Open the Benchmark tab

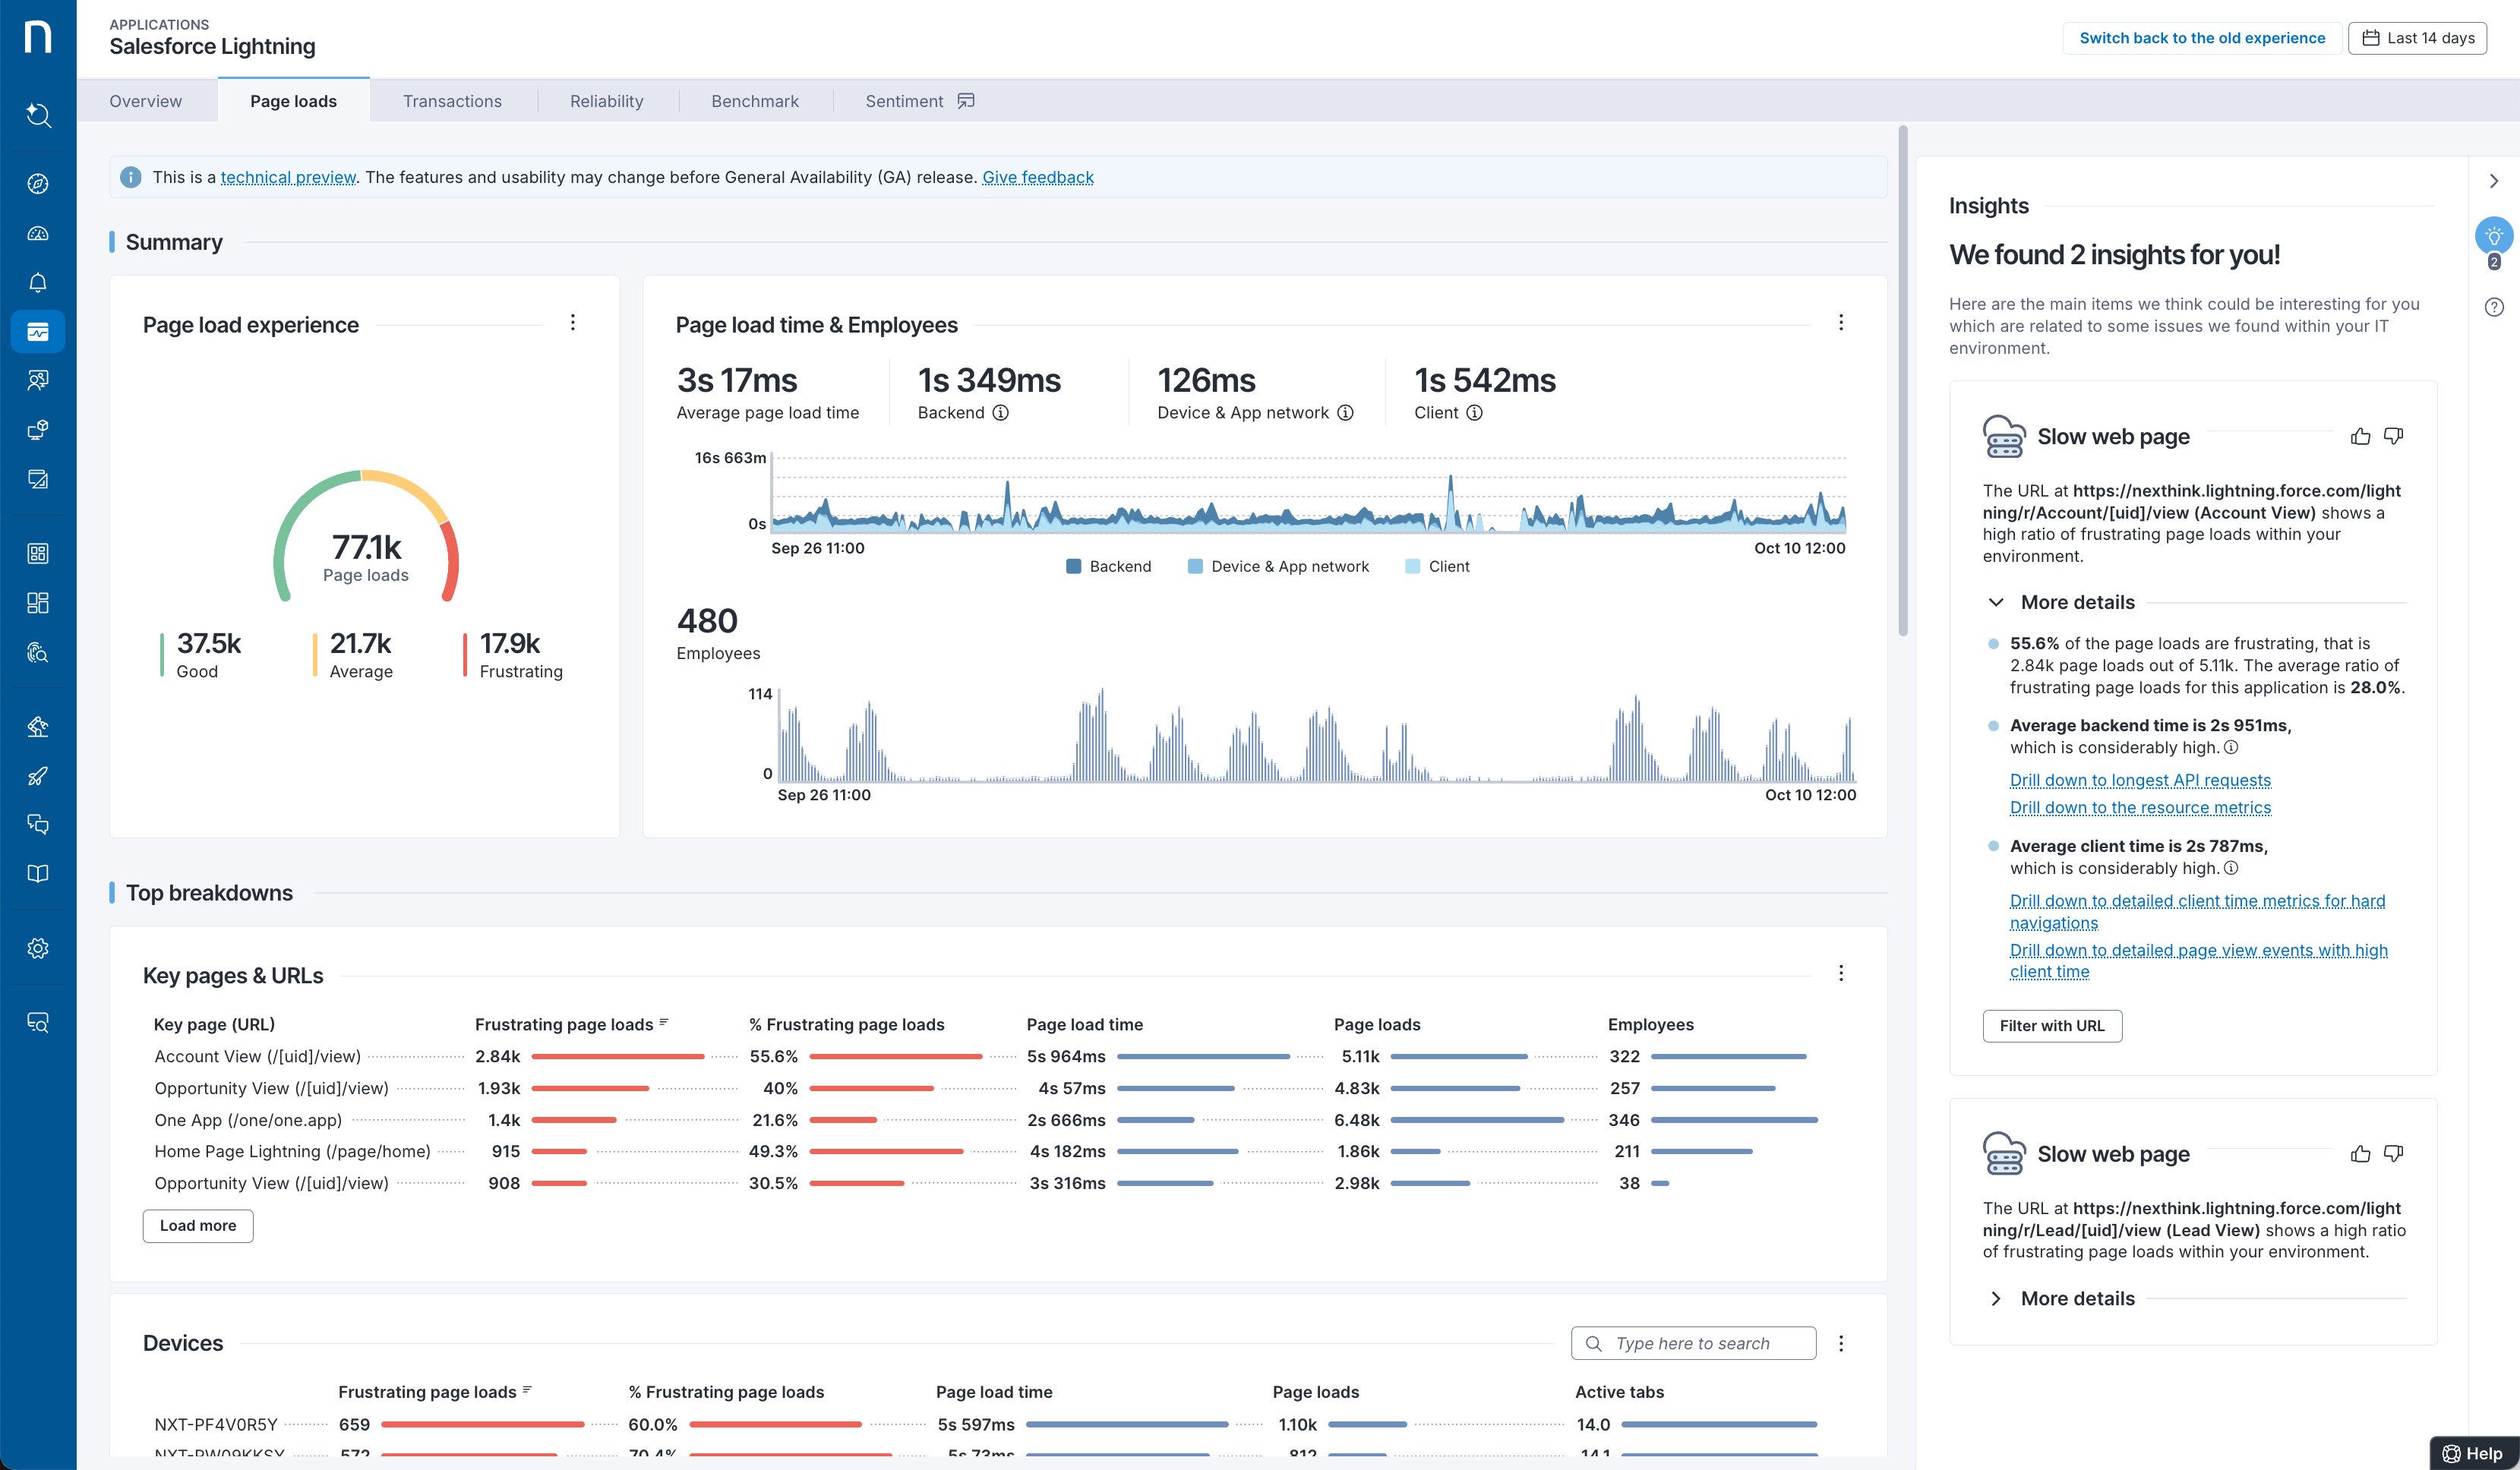pyautogui.click(x=754, y=101)
